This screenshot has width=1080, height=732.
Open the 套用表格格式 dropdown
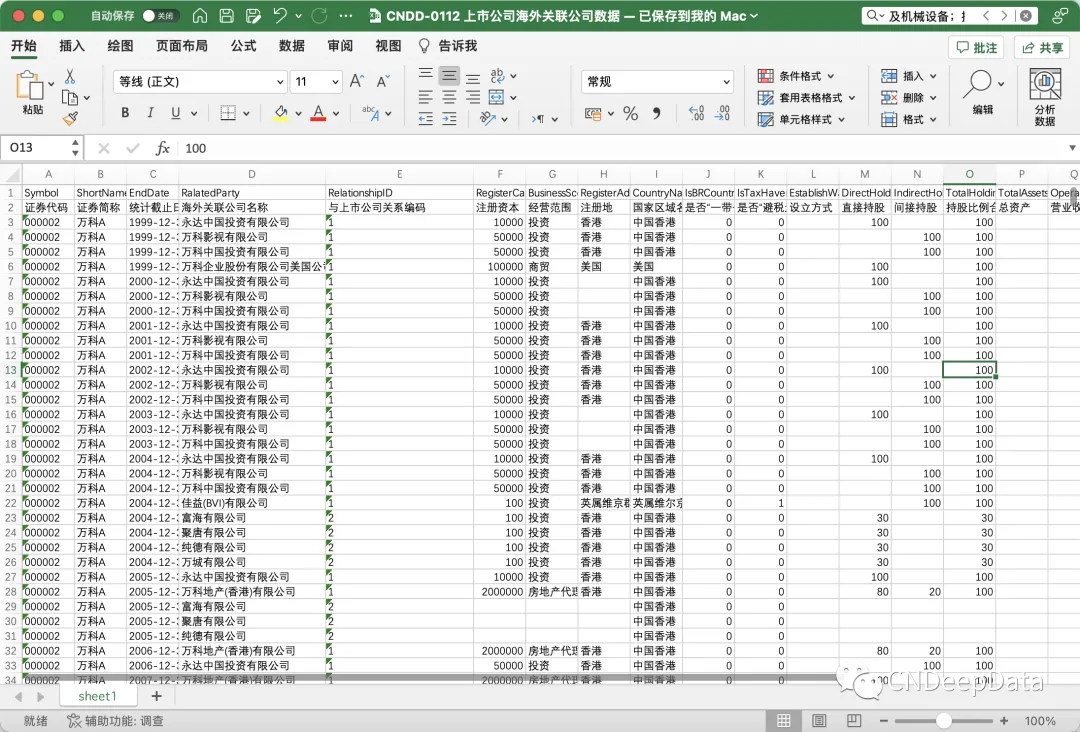[807, 98]
